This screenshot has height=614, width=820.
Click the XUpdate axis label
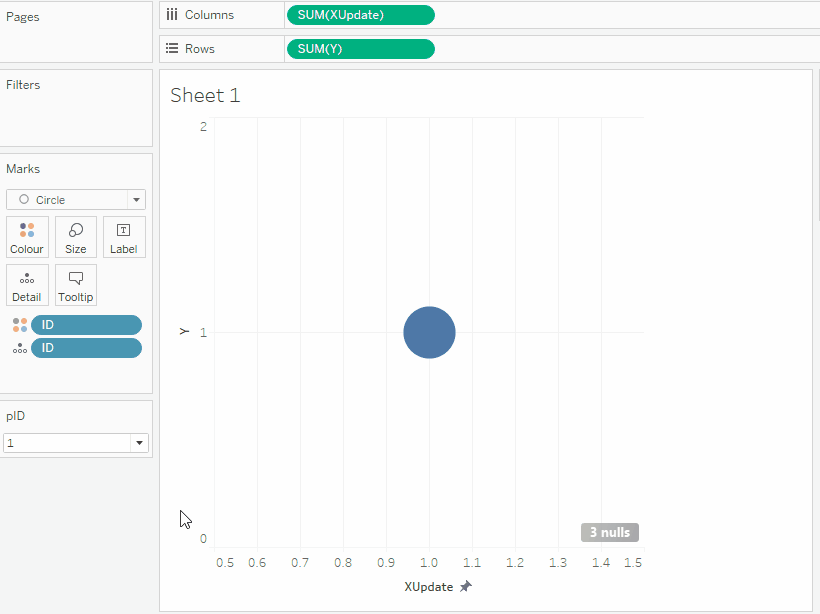click(x=431, y=586)
